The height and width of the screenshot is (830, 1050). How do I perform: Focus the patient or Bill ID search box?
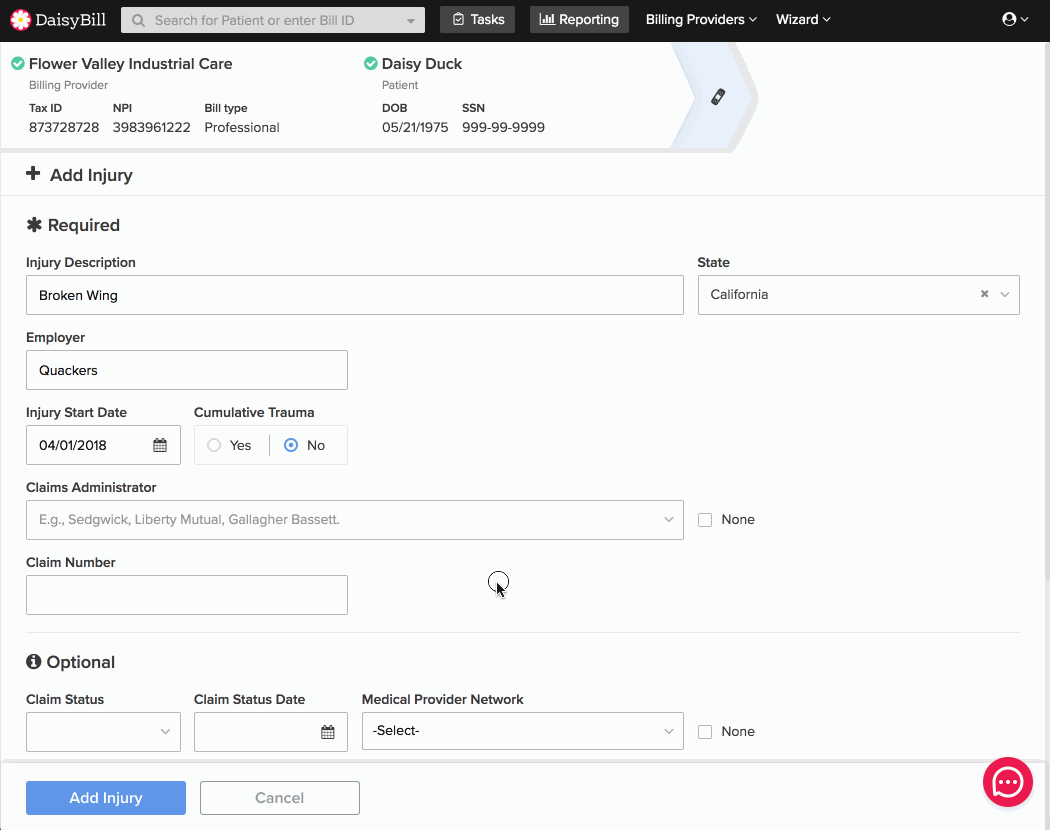273,20
